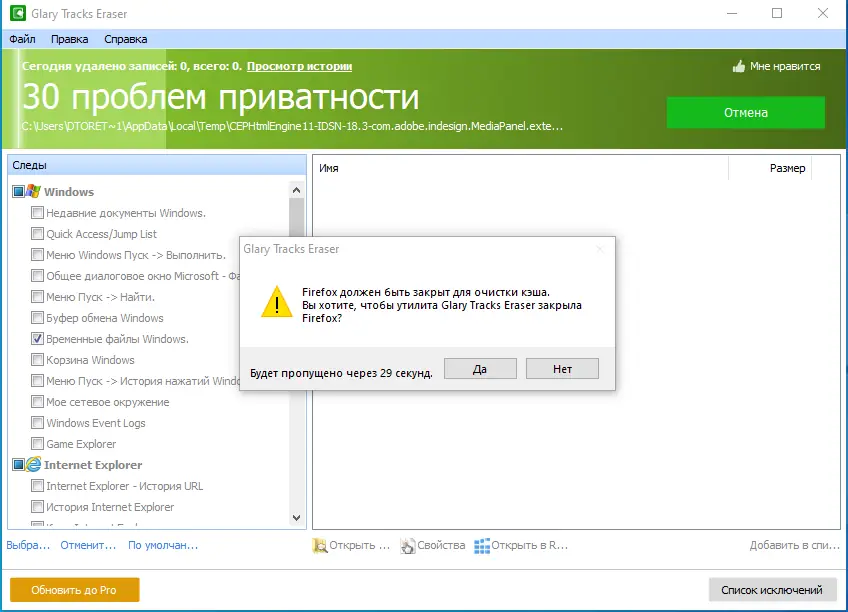Open the Справка menu
The height and width of the screenshot is (612, 848).
(x=125, y=39)
